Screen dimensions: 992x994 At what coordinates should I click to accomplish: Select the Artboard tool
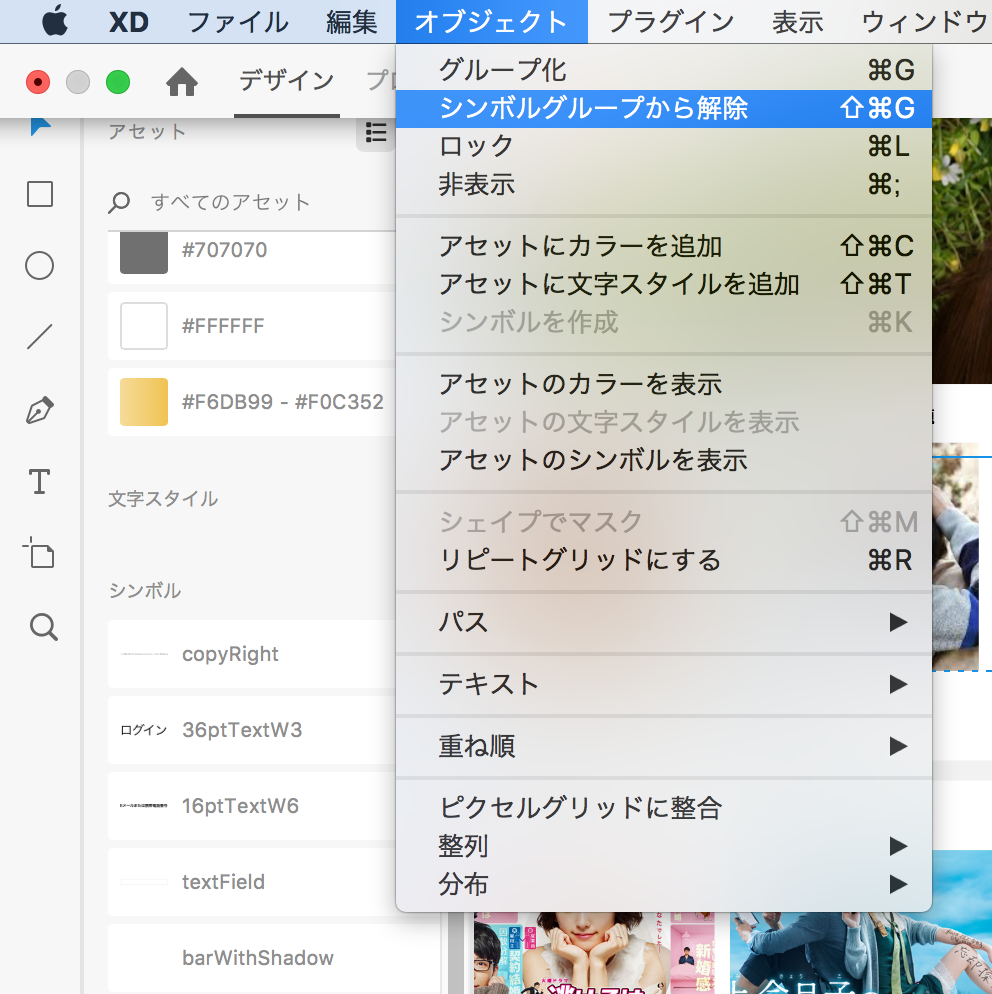pyautogui.click(x=40, y=554)
